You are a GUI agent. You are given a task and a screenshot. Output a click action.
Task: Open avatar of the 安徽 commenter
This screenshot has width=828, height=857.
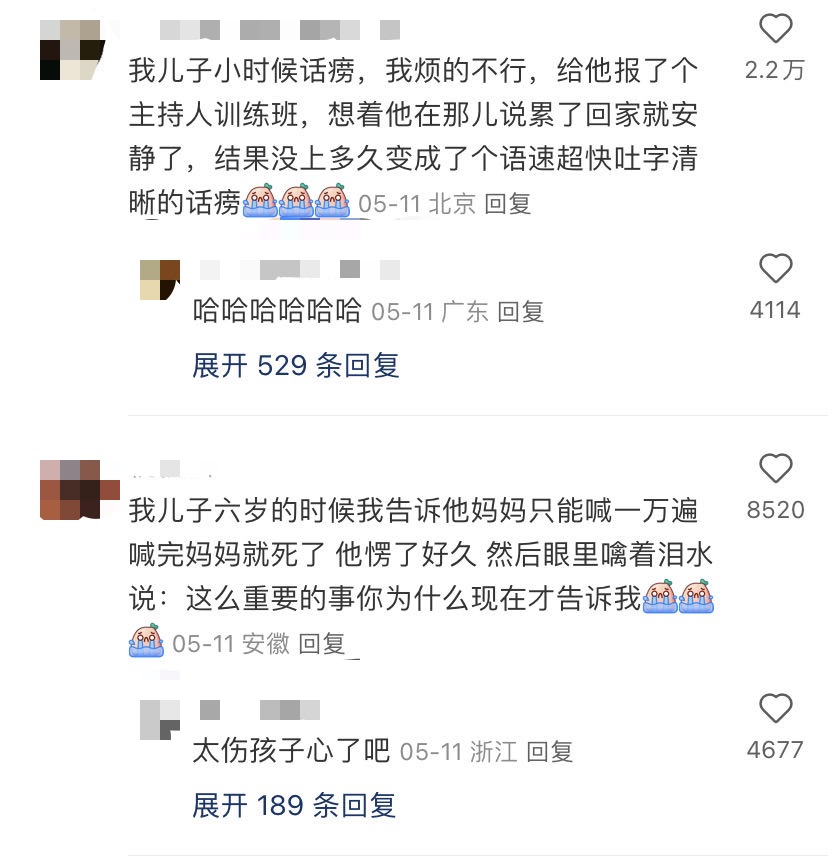click(x=79, y=490)
